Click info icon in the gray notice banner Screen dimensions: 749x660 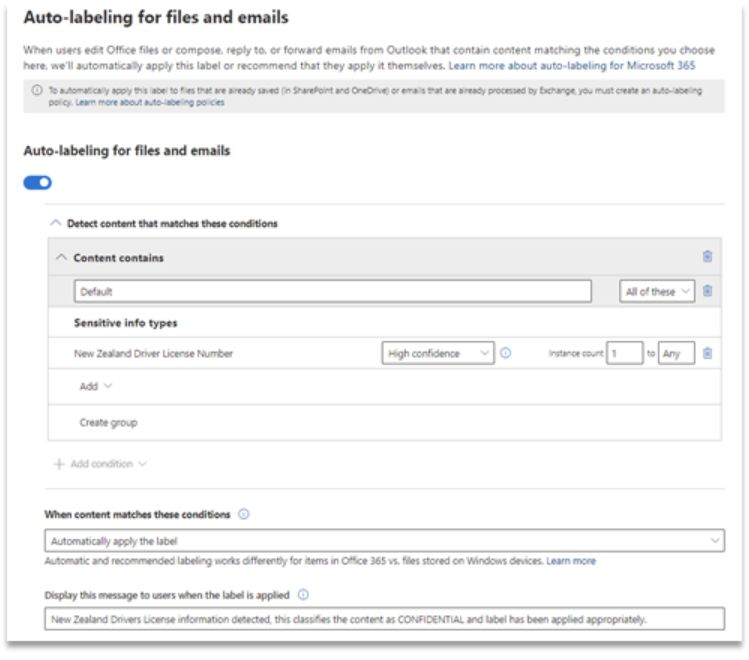[x=37, y=91]
